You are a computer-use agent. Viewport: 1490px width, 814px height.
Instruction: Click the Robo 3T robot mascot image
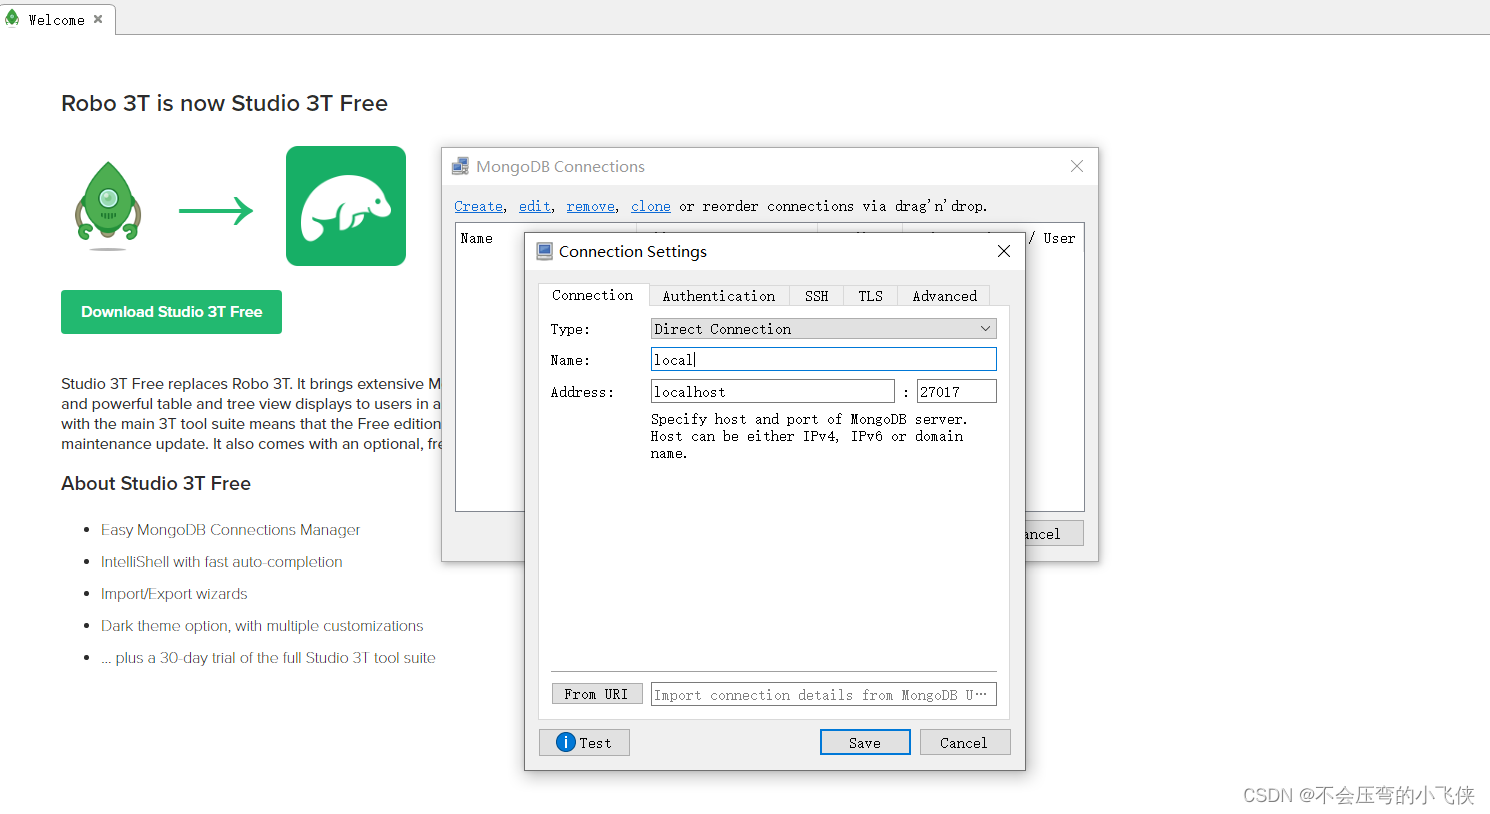(108, 206)
